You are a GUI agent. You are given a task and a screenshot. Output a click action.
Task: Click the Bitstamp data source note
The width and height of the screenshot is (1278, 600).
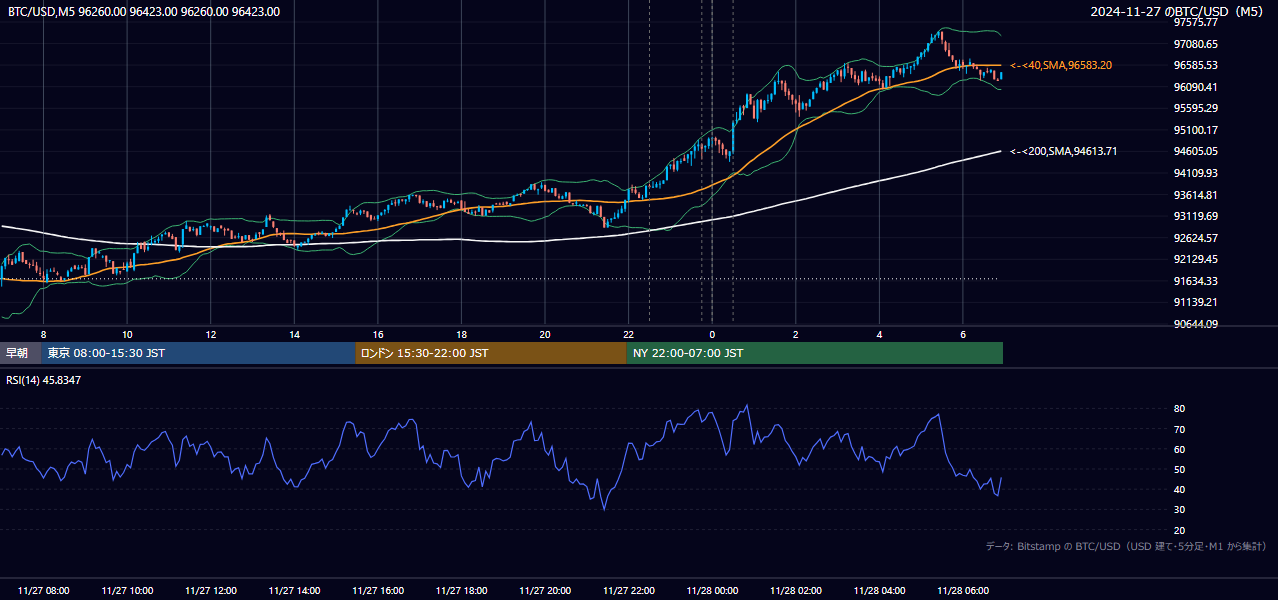pos(1126,546)
